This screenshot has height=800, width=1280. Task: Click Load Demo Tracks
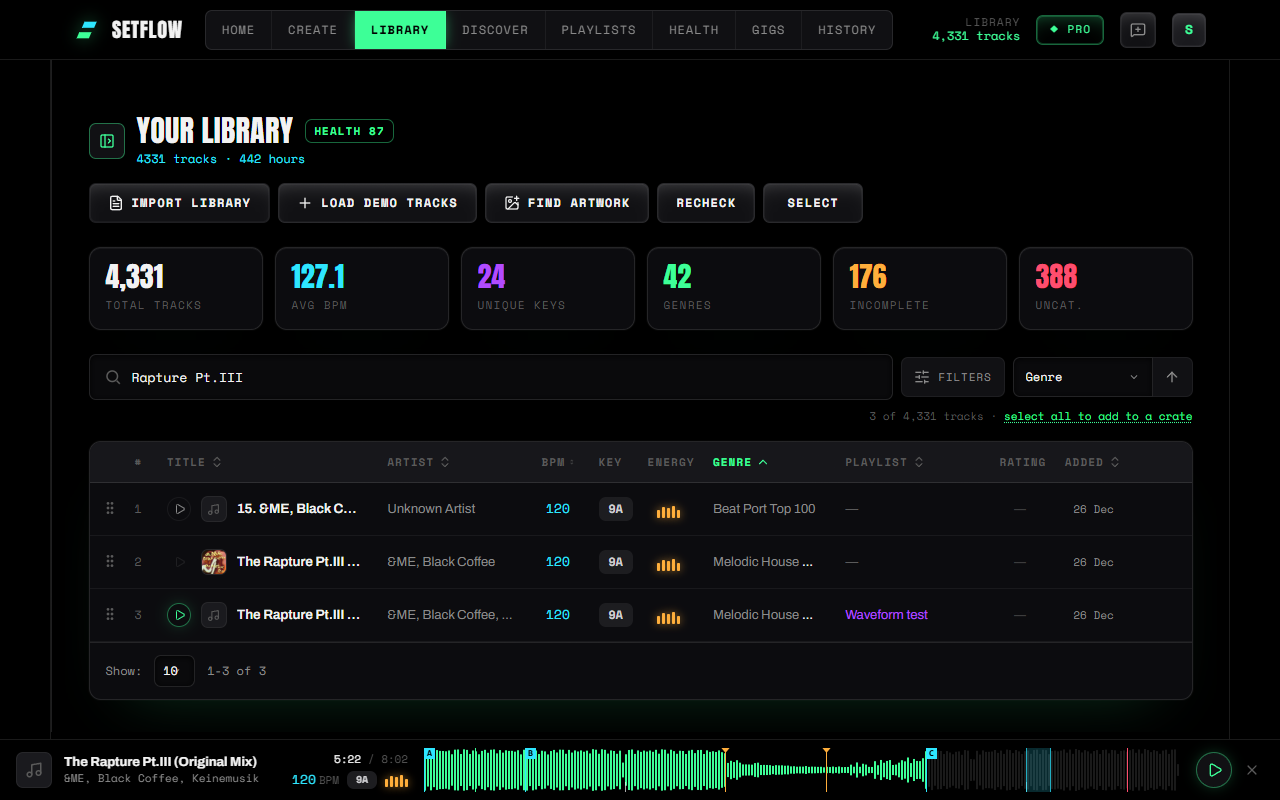[377, 203]
